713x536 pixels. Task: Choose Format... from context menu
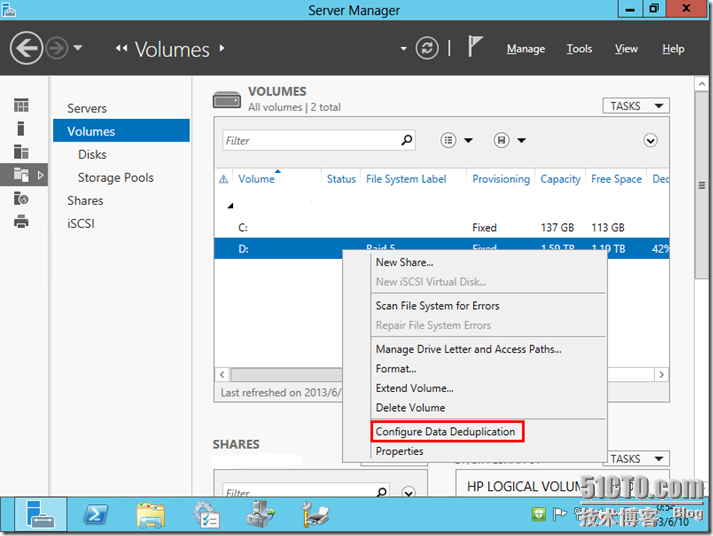pyautogui.click(x=396, y=368)
